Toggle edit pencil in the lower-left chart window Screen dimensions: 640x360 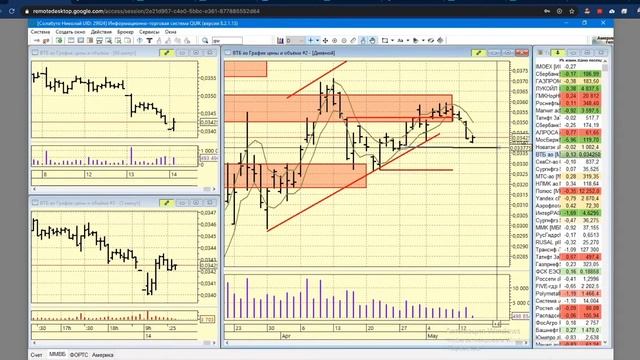[167, 203]
